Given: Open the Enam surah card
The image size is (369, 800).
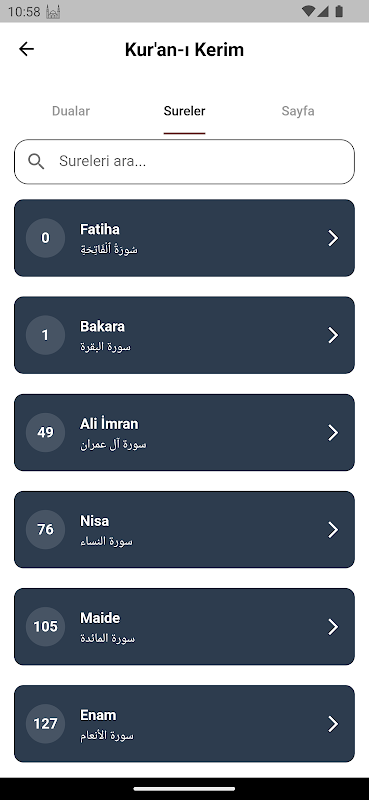Looking at the screenshot, I should (184, 724).
